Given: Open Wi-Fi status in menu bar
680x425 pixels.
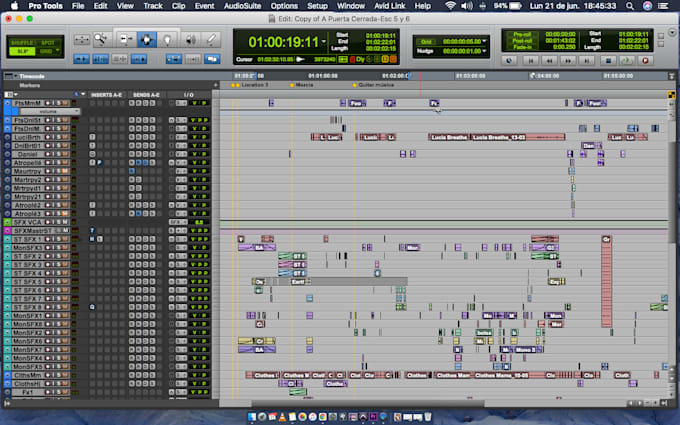Looking at the screenshot, I should pyautogui.click(x=451, y=6).
